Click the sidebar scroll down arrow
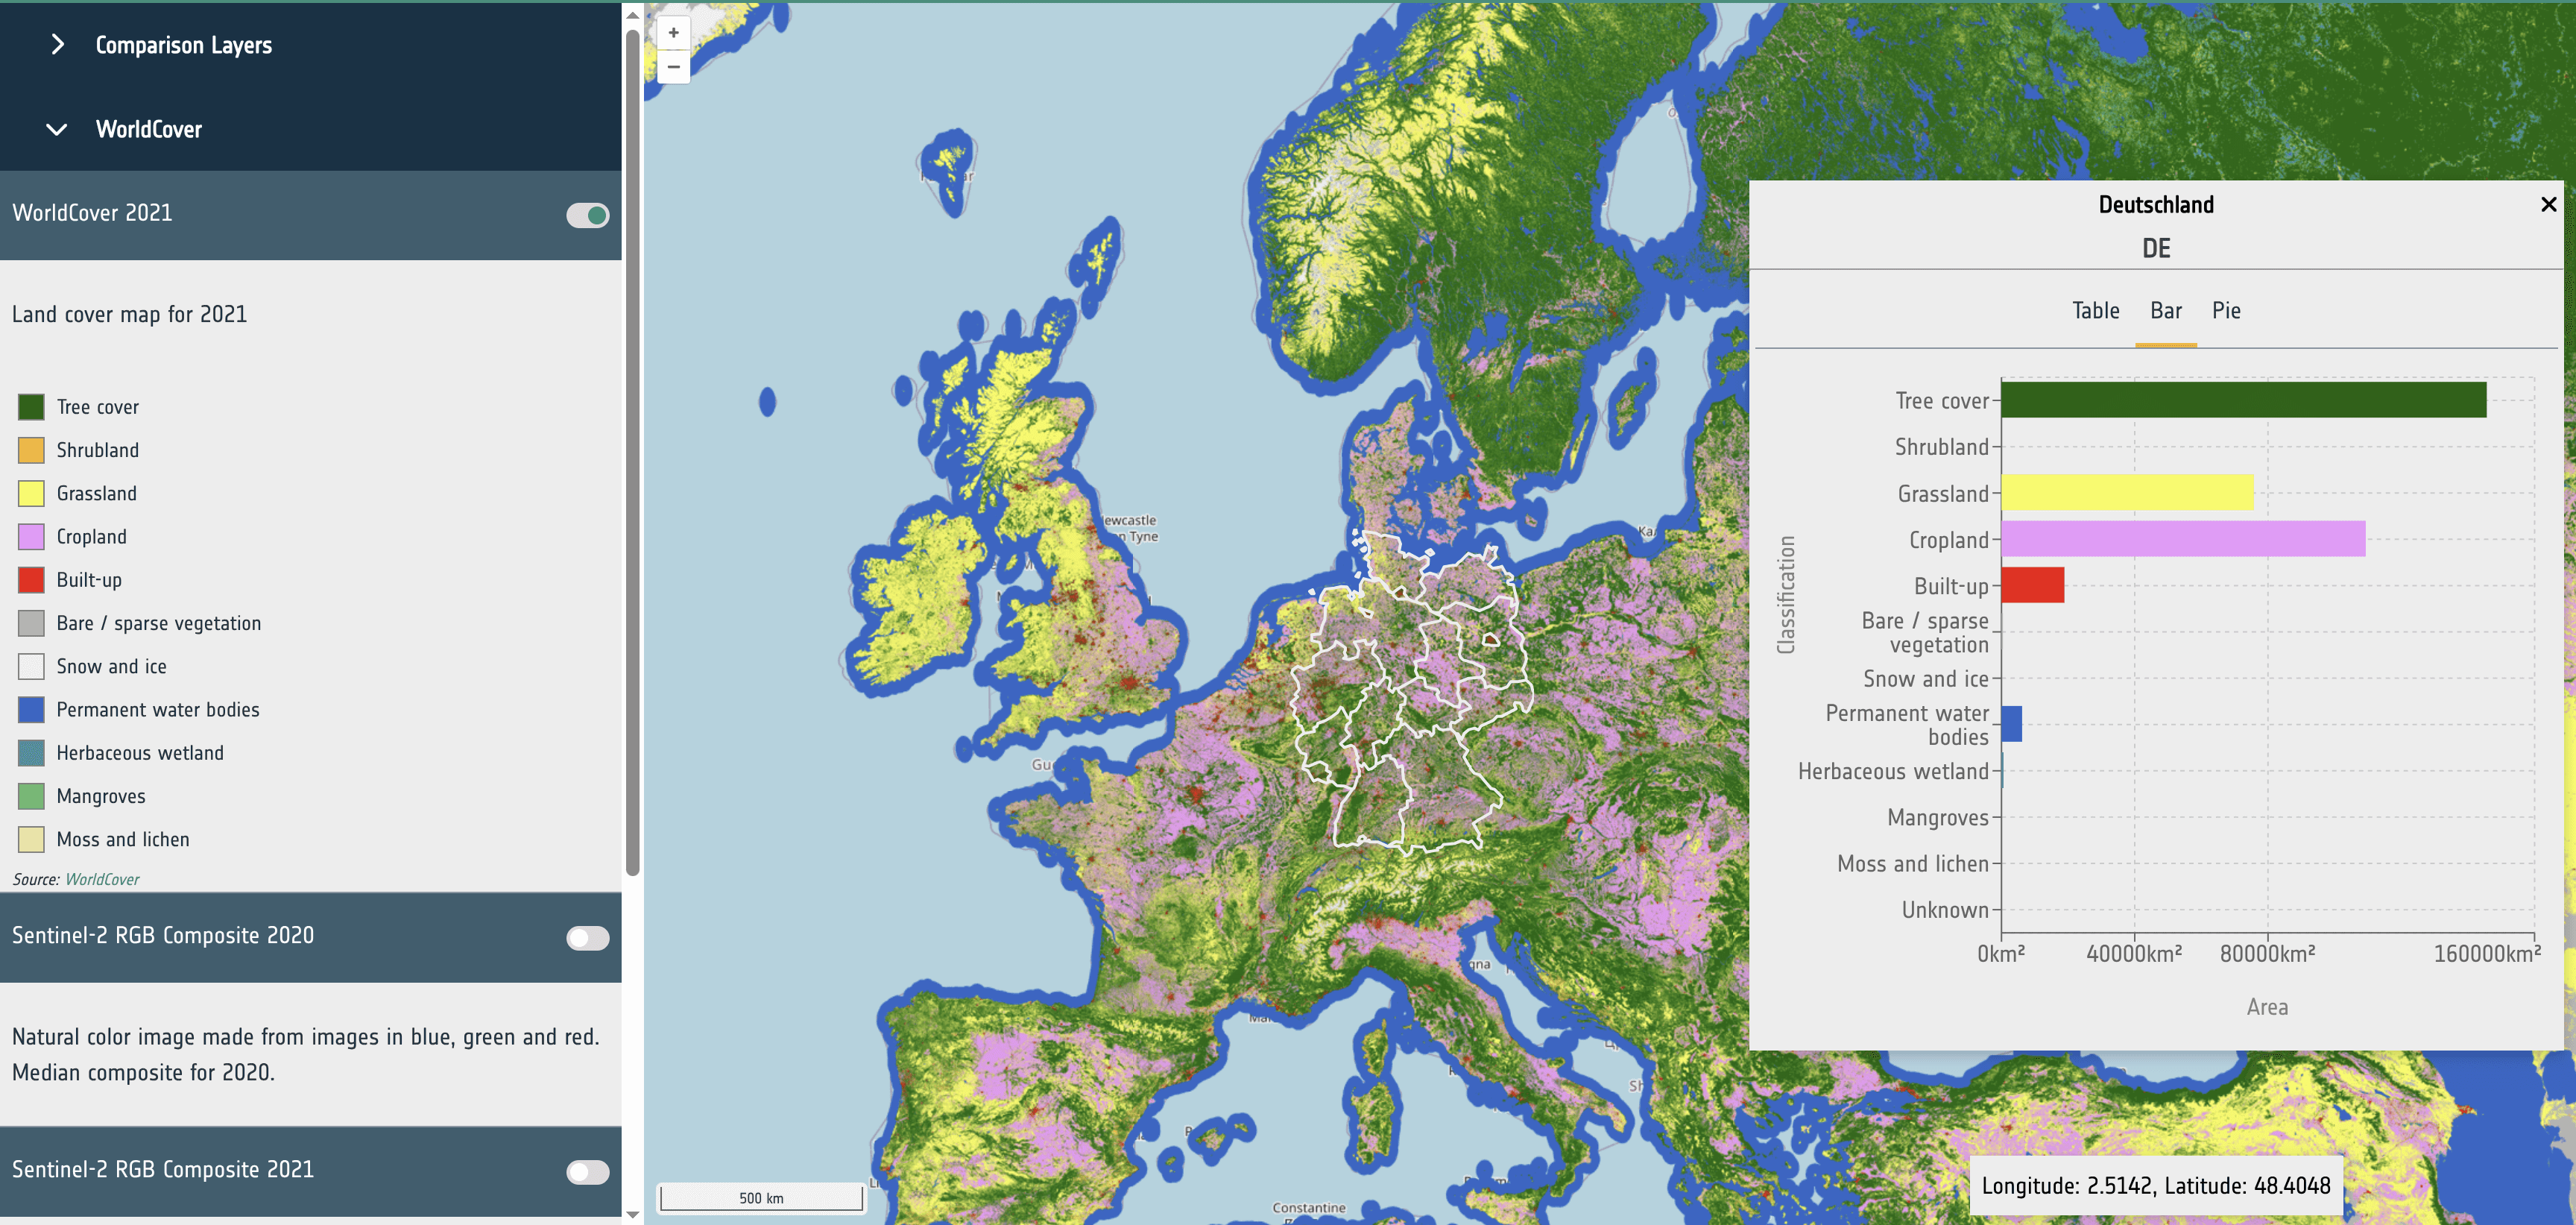This screenshot has width=2576, height=1225. pos(632,1214)
